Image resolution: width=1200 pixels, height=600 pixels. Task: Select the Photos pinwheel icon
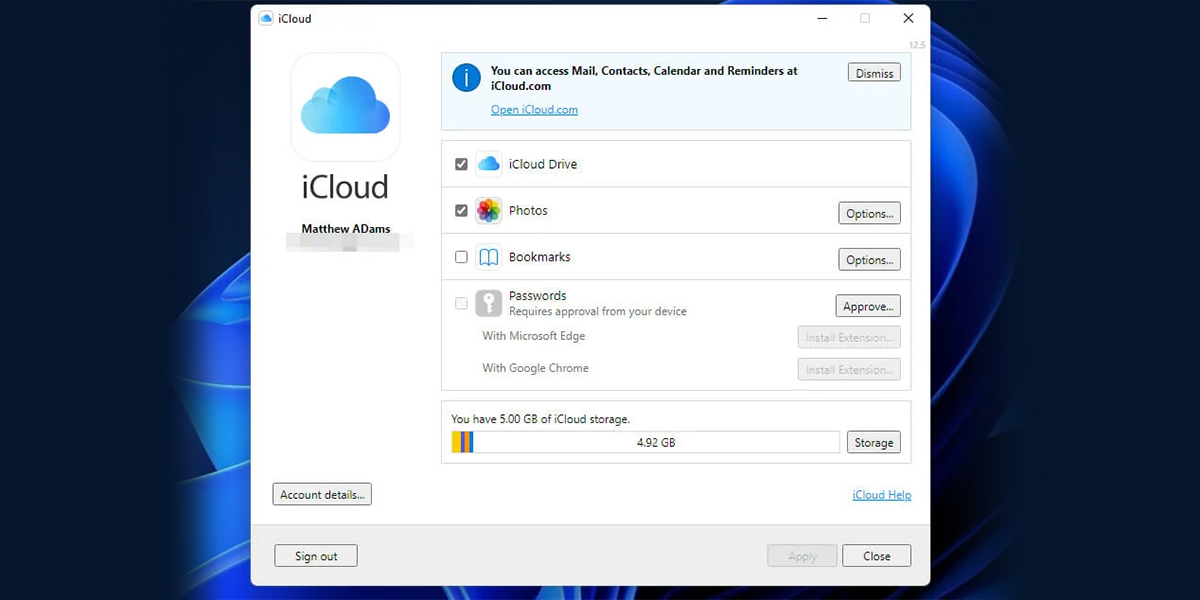tap(488, 210)
